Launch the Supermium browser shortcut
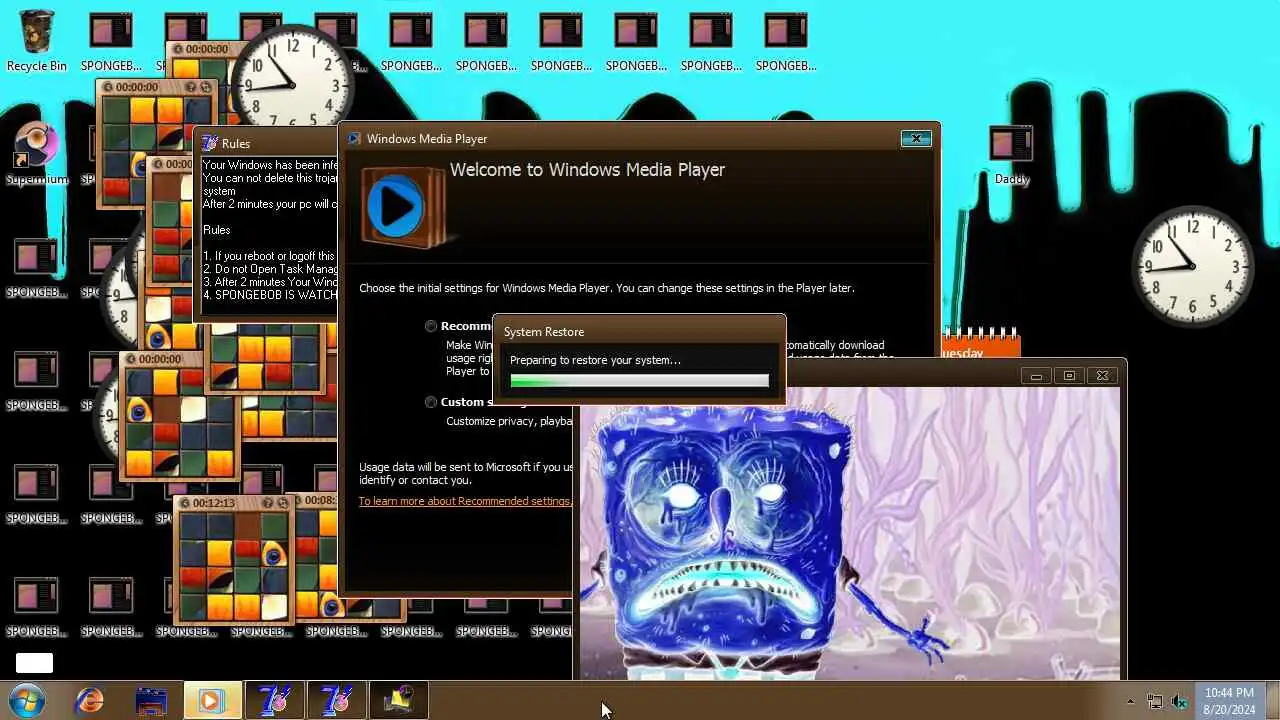The width and height of the screenshot is (1280, 720). pos(37,154)
